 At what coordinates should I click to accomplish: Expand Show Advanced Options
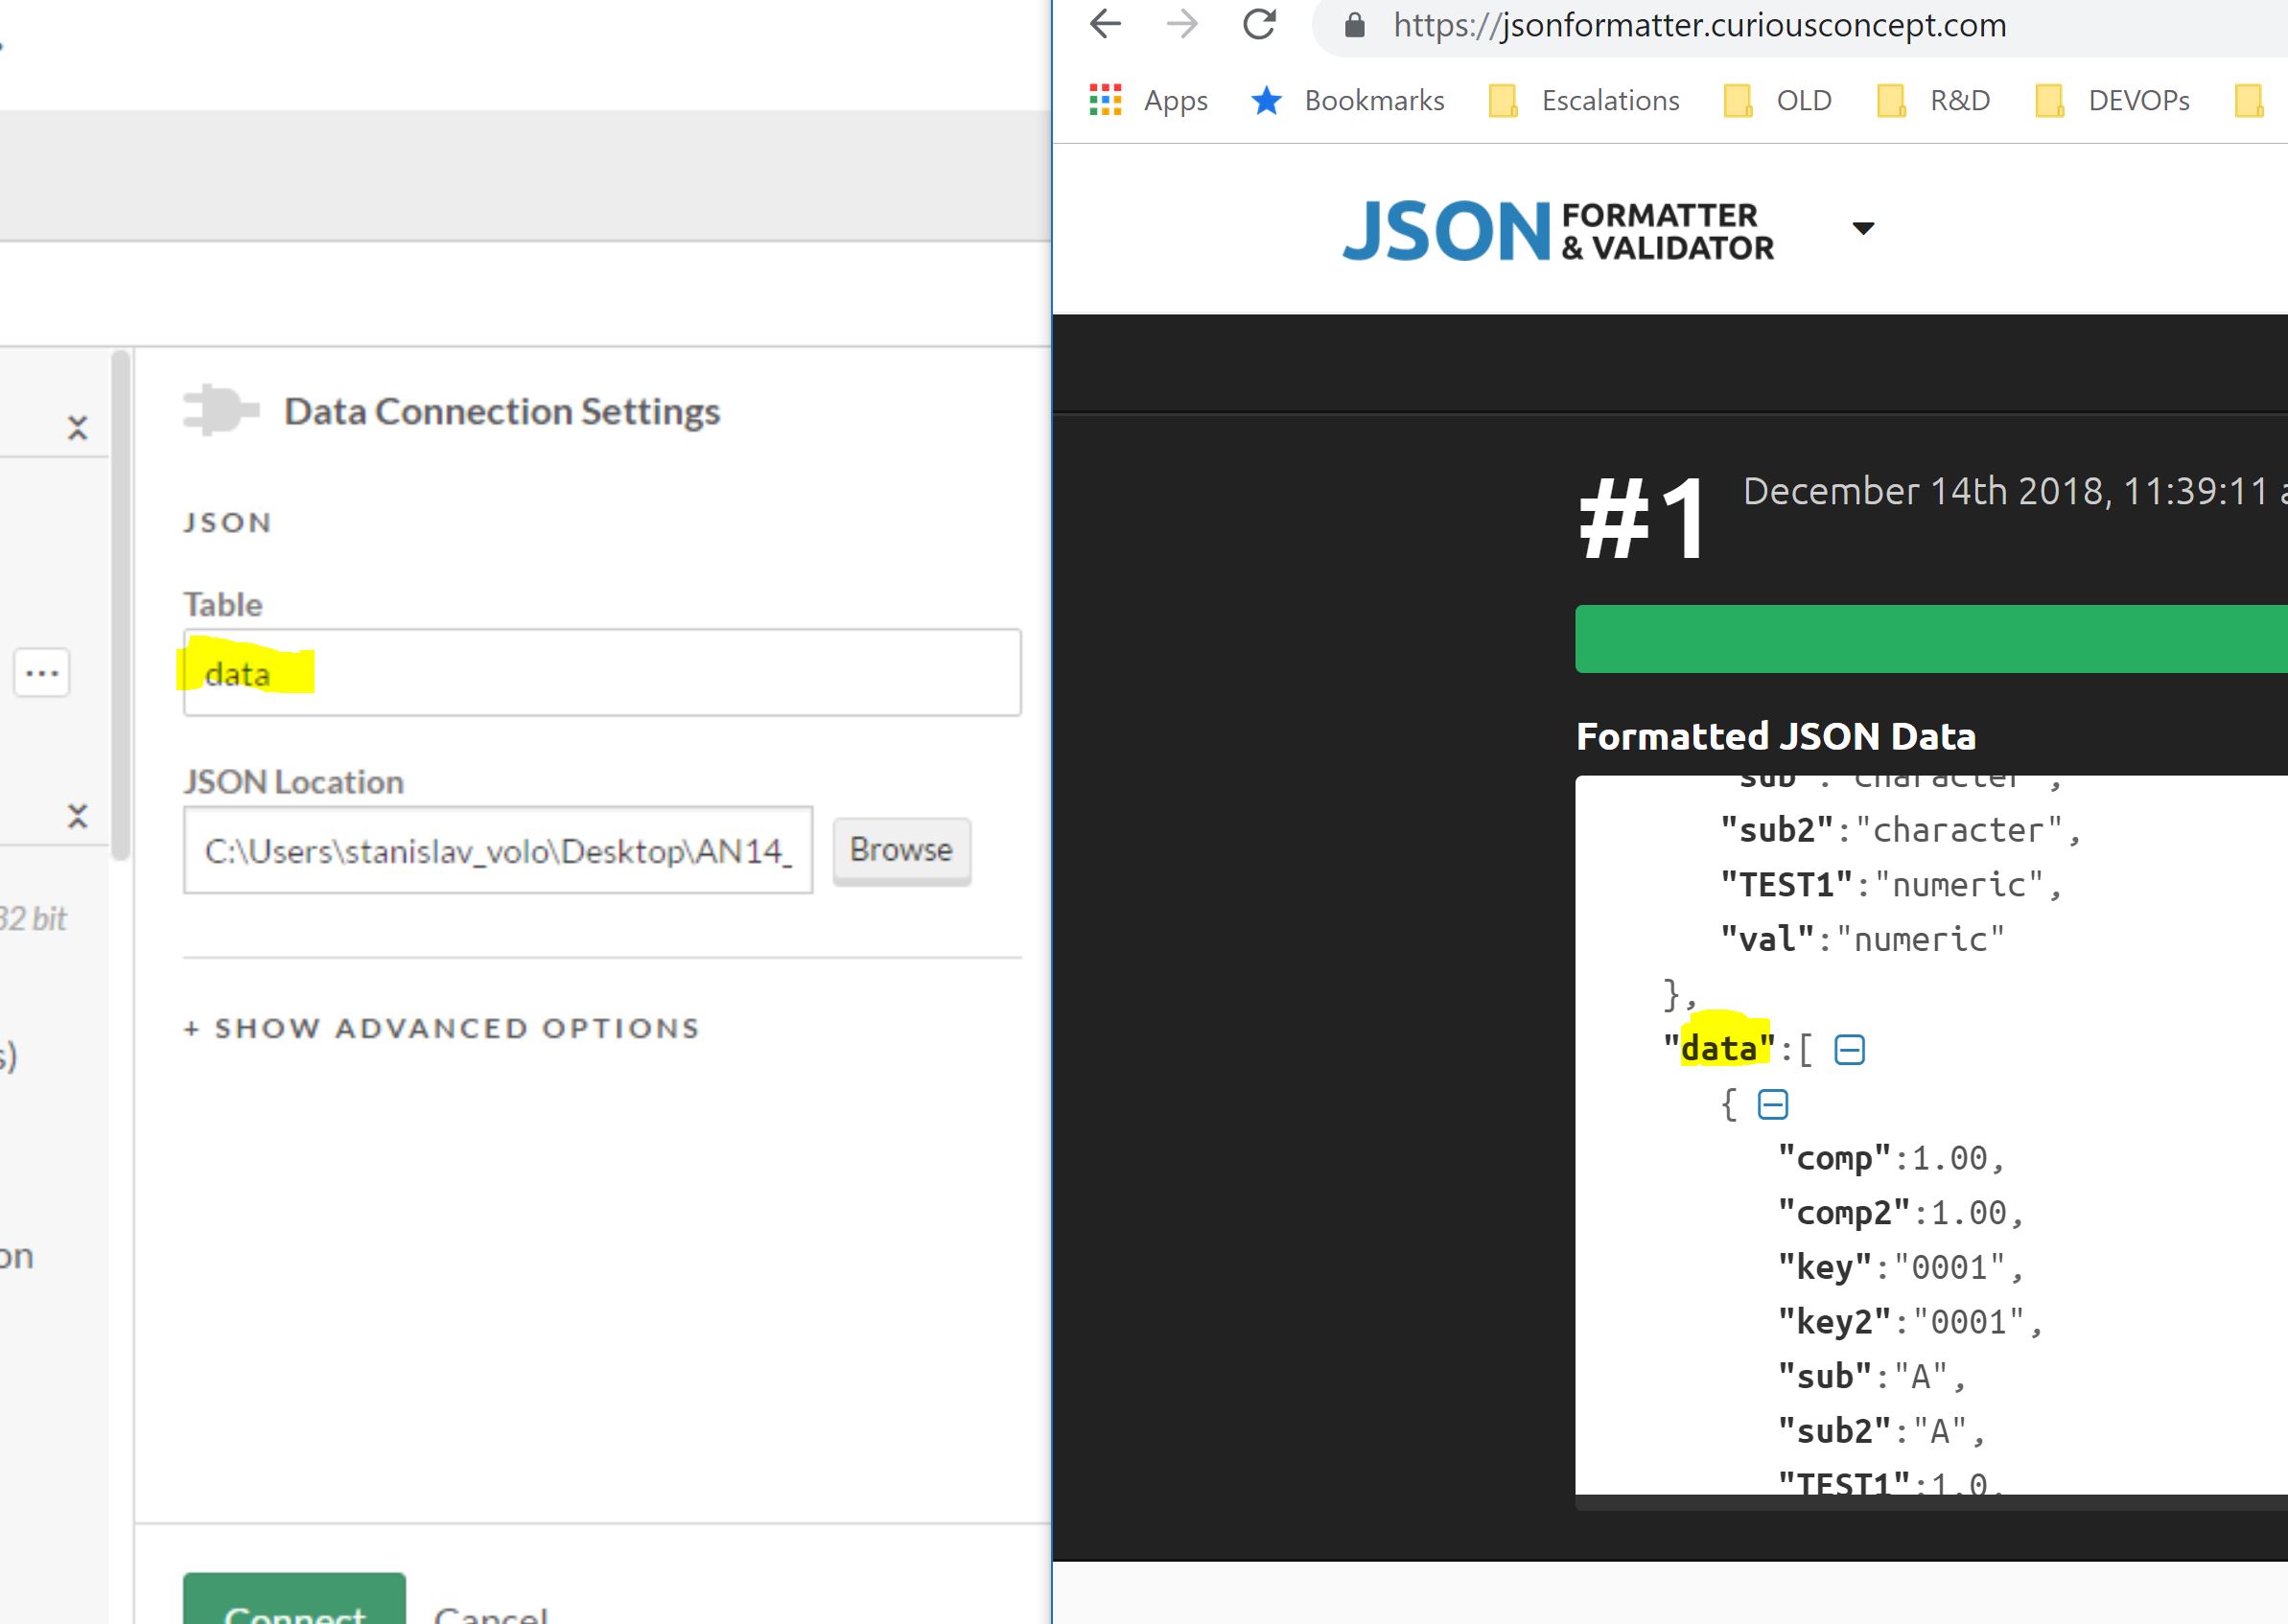[442, 1028]
